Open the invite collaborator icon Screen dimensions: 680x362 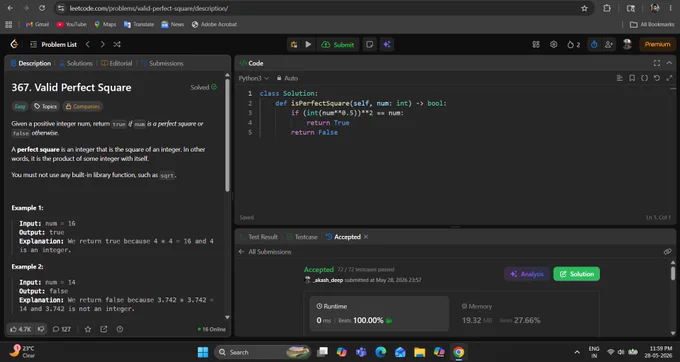click(x=609, y=44)
